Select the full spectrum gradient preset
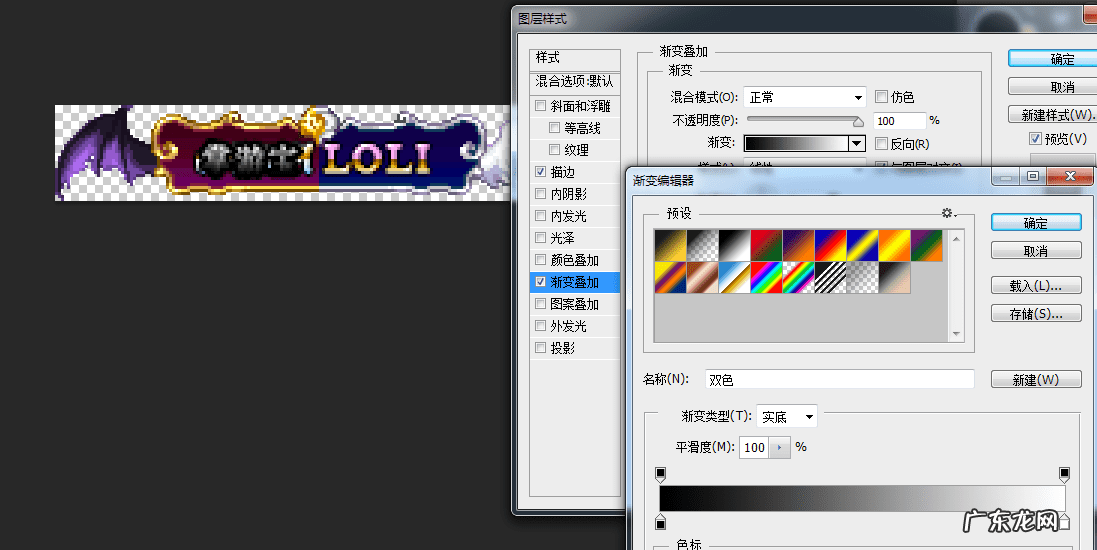The image size is (1097, 550). tap(767, 278)
